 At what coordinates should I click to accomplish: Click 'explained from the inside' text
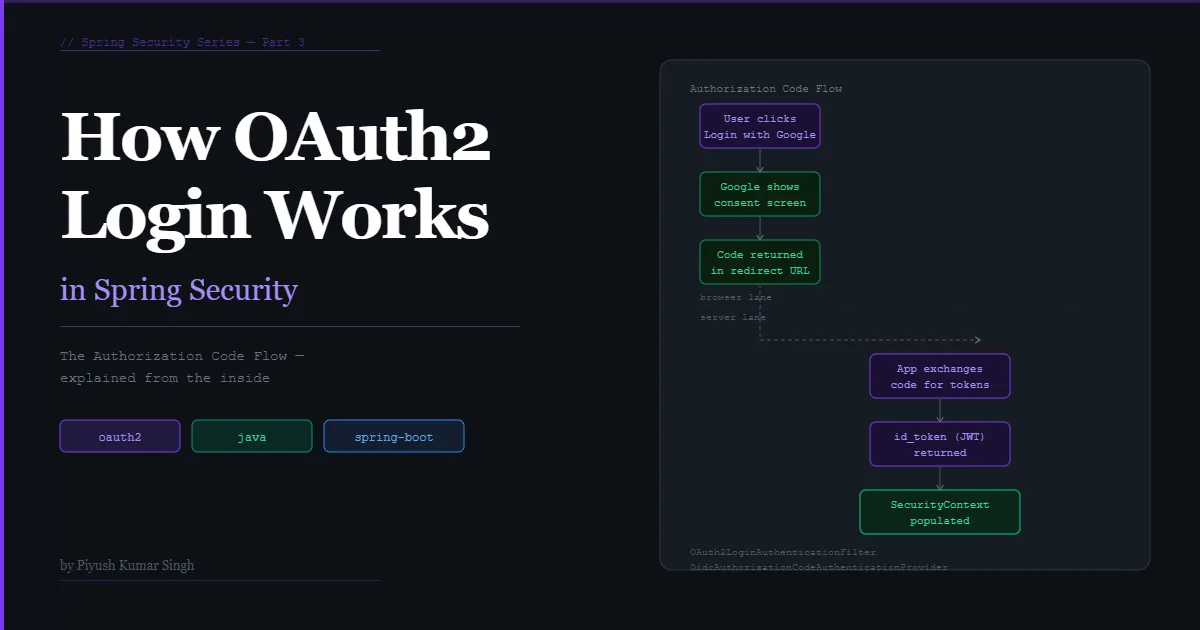[165, 378]
